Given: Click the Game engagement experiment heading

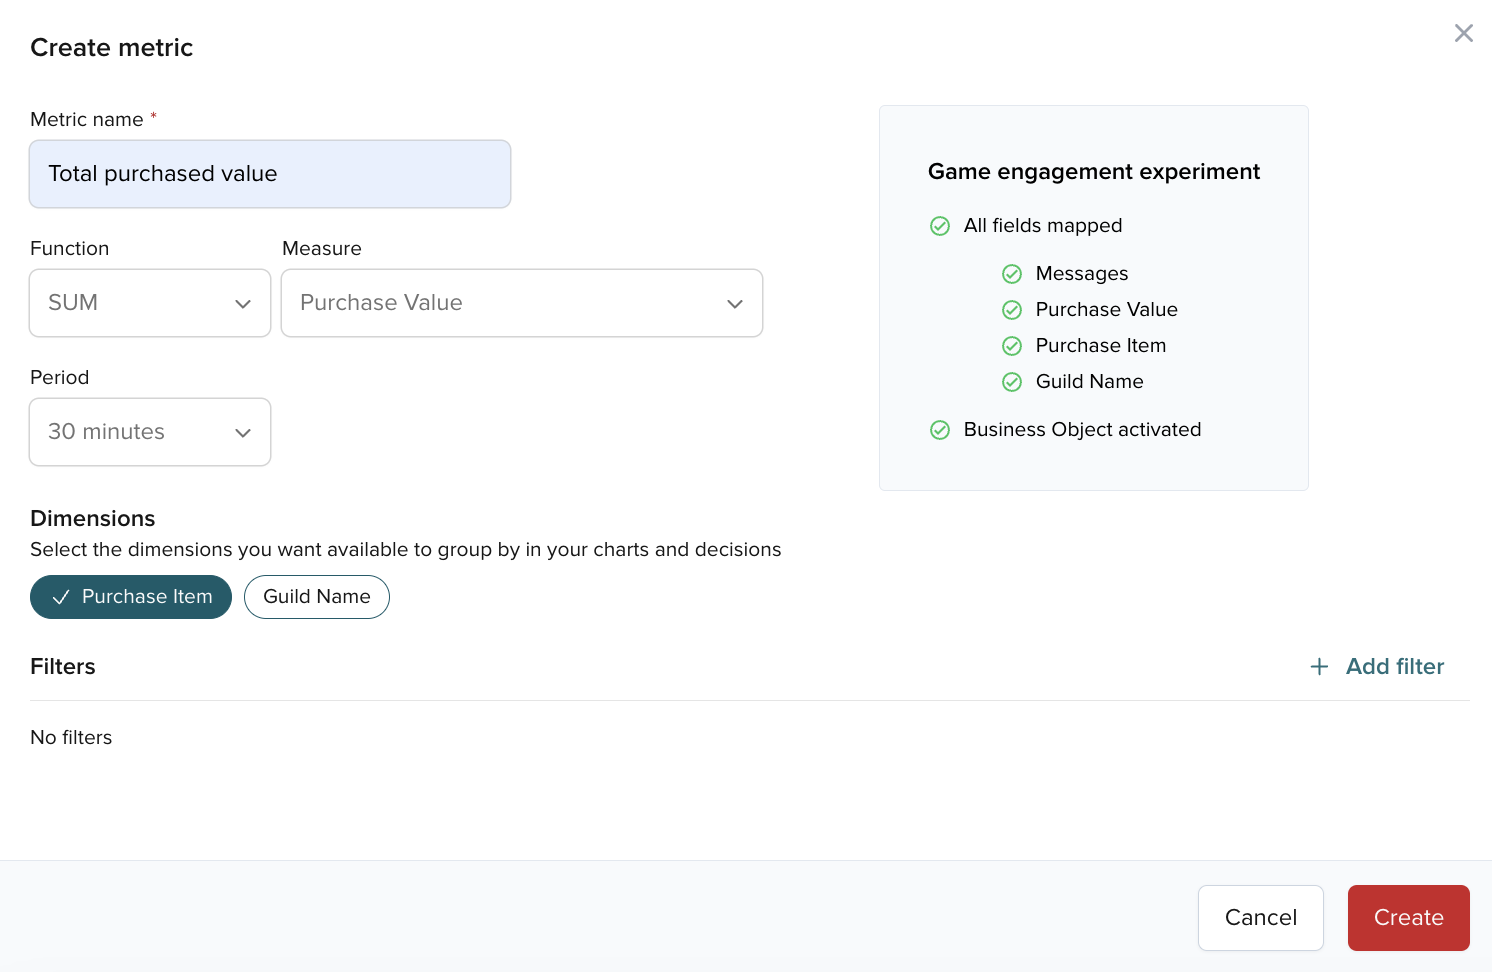Looking at the screenshot, I should pyautogui.click(x=1093, y=171).
